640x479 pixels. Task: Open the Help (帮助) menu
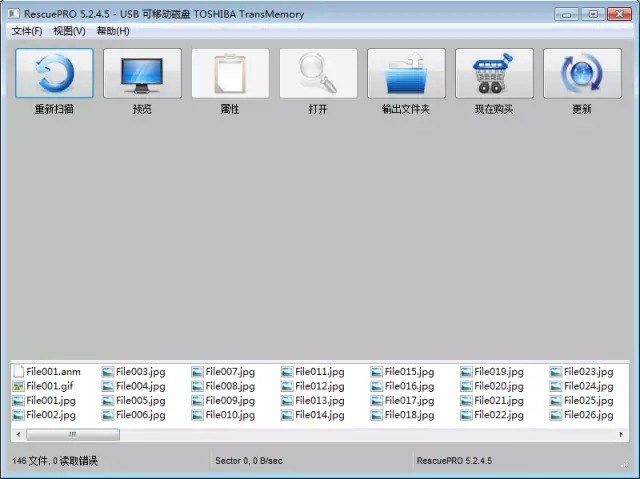[x=113, y=31]
